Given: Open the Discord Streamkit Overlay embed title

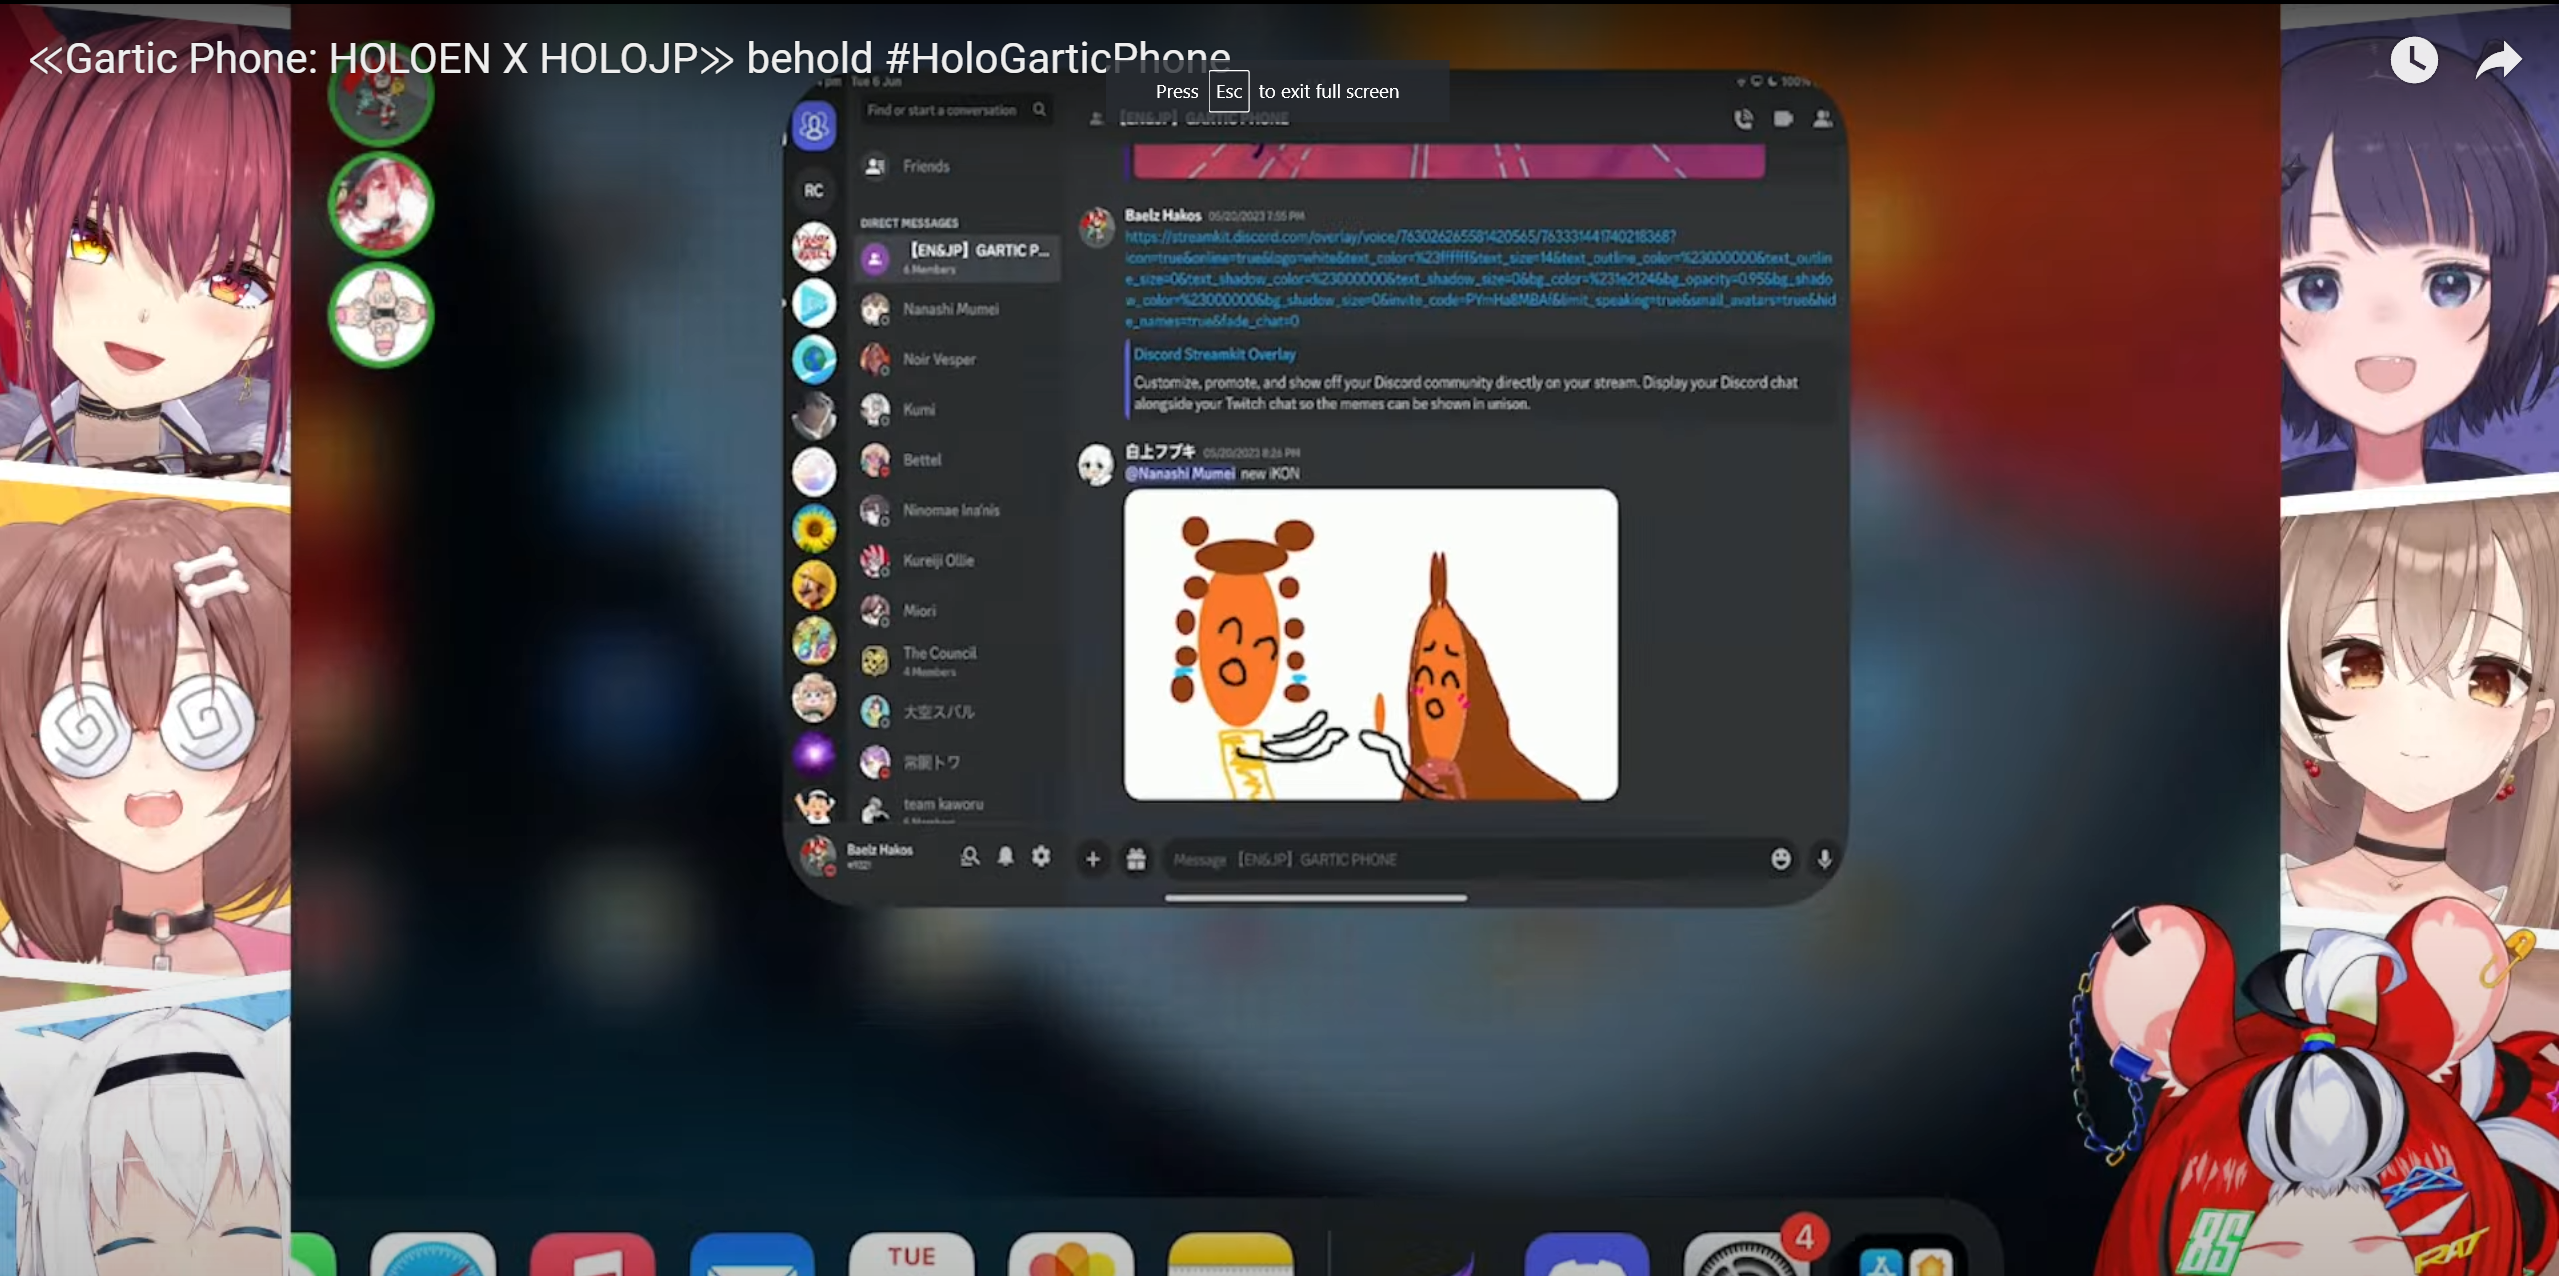Looking at the screenshot, I should point(1215,354).
